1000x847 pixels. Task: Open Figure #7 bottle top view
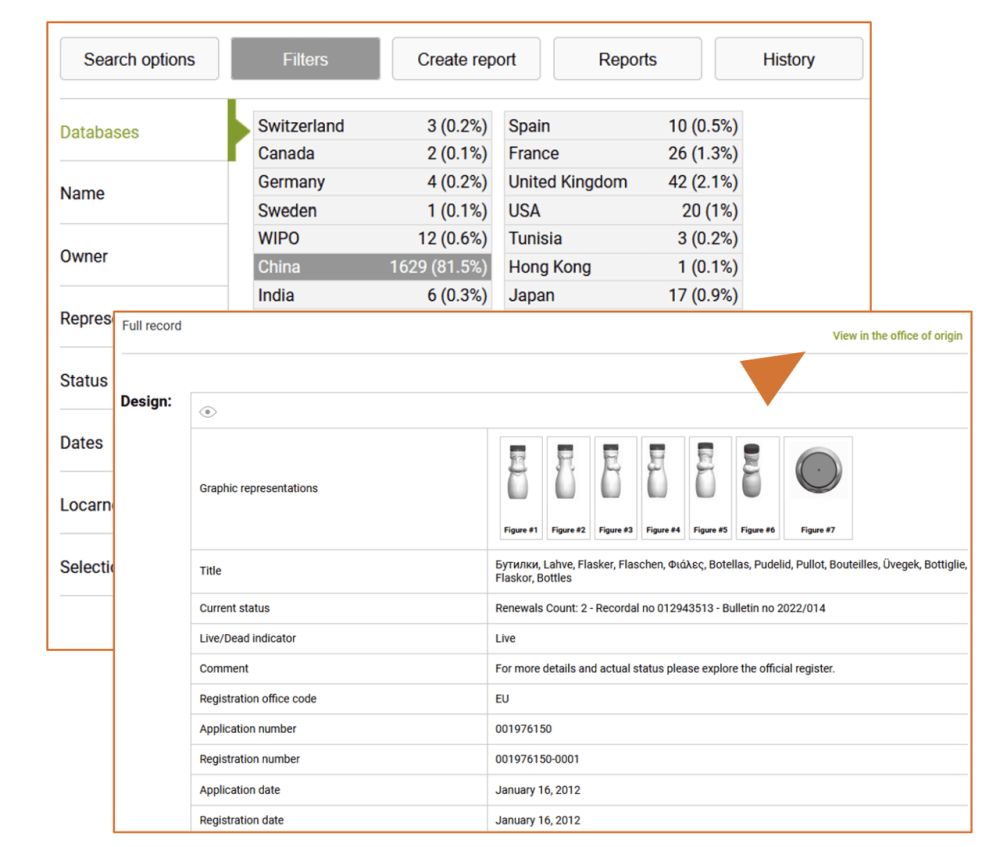818,486
